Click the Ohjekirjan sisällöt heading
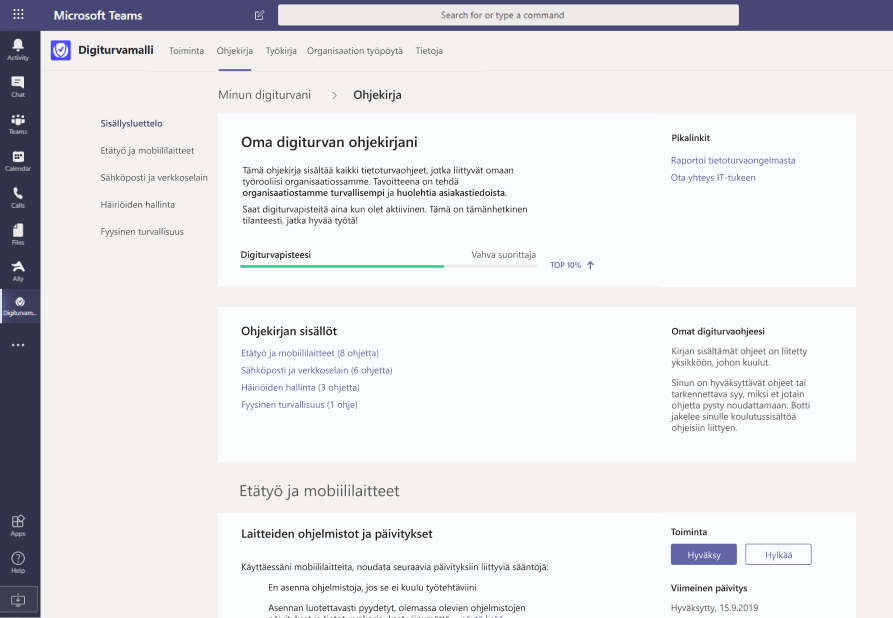 289,331
